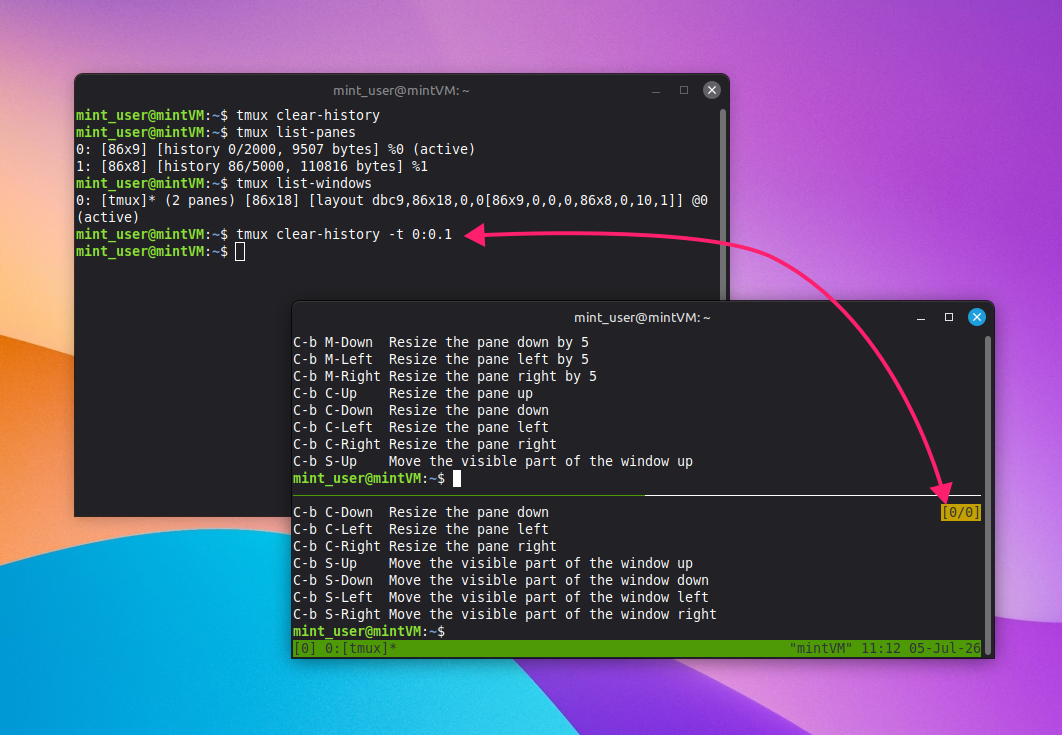This screenshot has height=735, width=1062.
Task: Click 'C-b S-Left Move the visible part' line
Action: pos(501,597)
